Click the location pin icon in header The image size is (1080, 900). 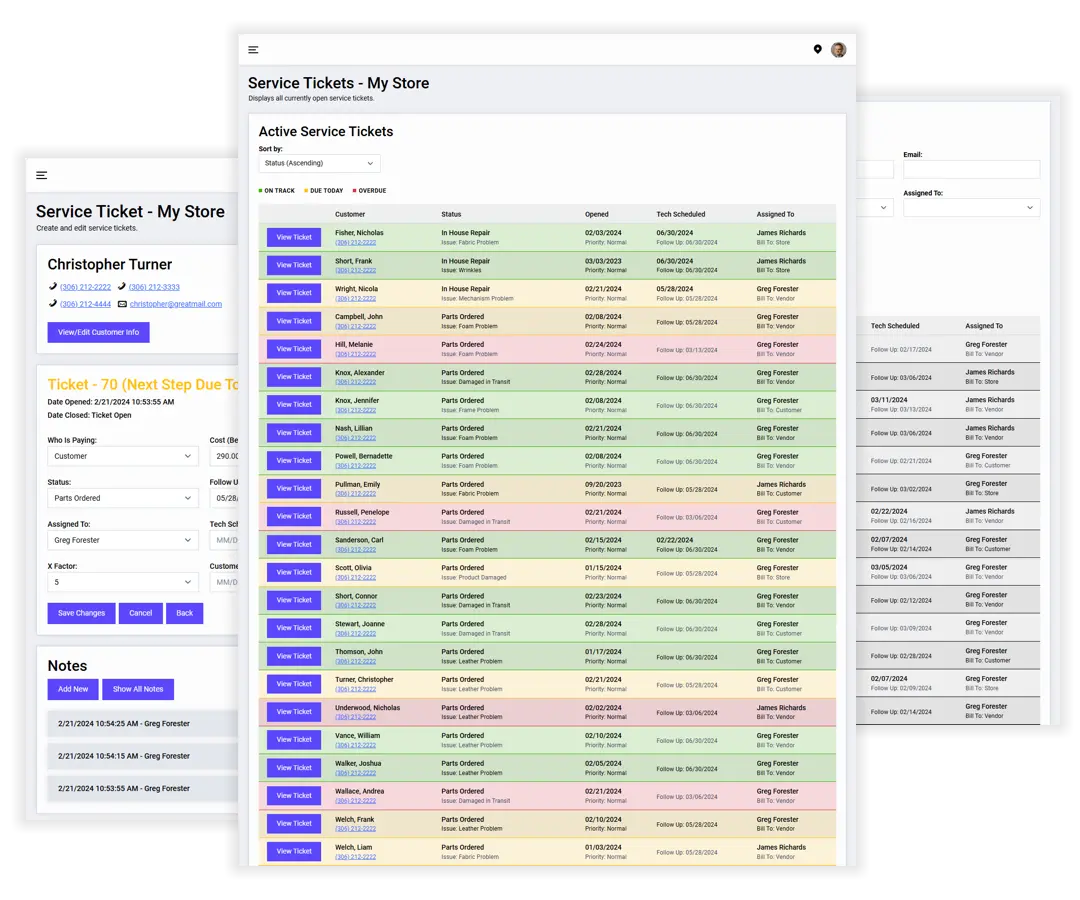(817, 50)
